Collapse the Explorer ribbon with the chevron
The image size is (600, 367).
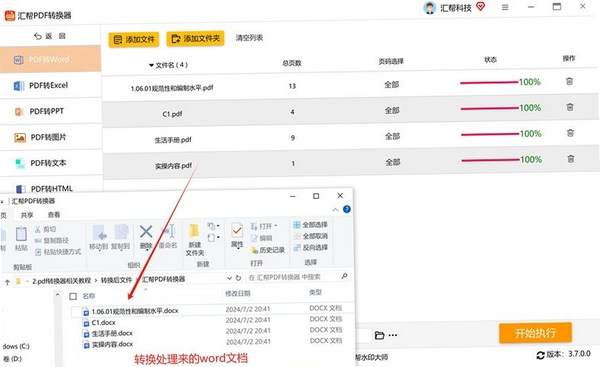click(x=335, y=210)
